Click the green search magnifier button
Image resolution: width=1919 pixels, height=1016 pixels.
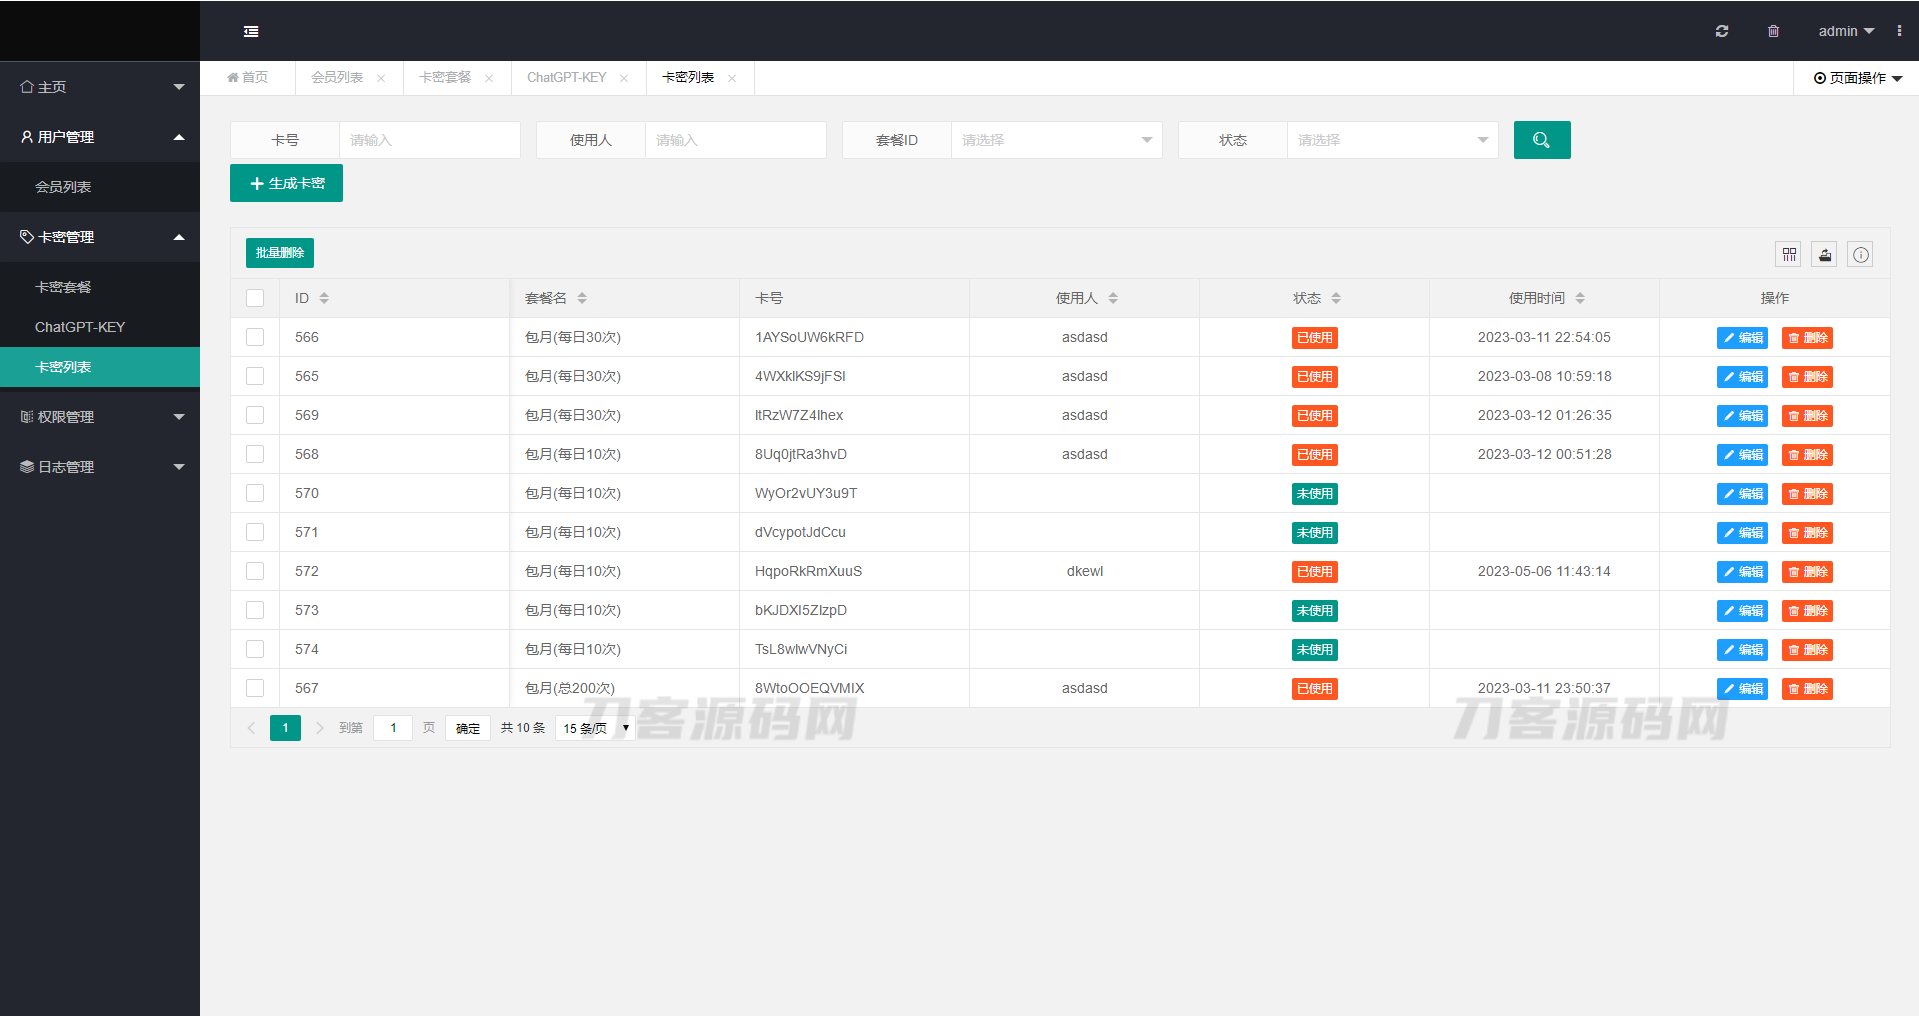[1541, 140]
